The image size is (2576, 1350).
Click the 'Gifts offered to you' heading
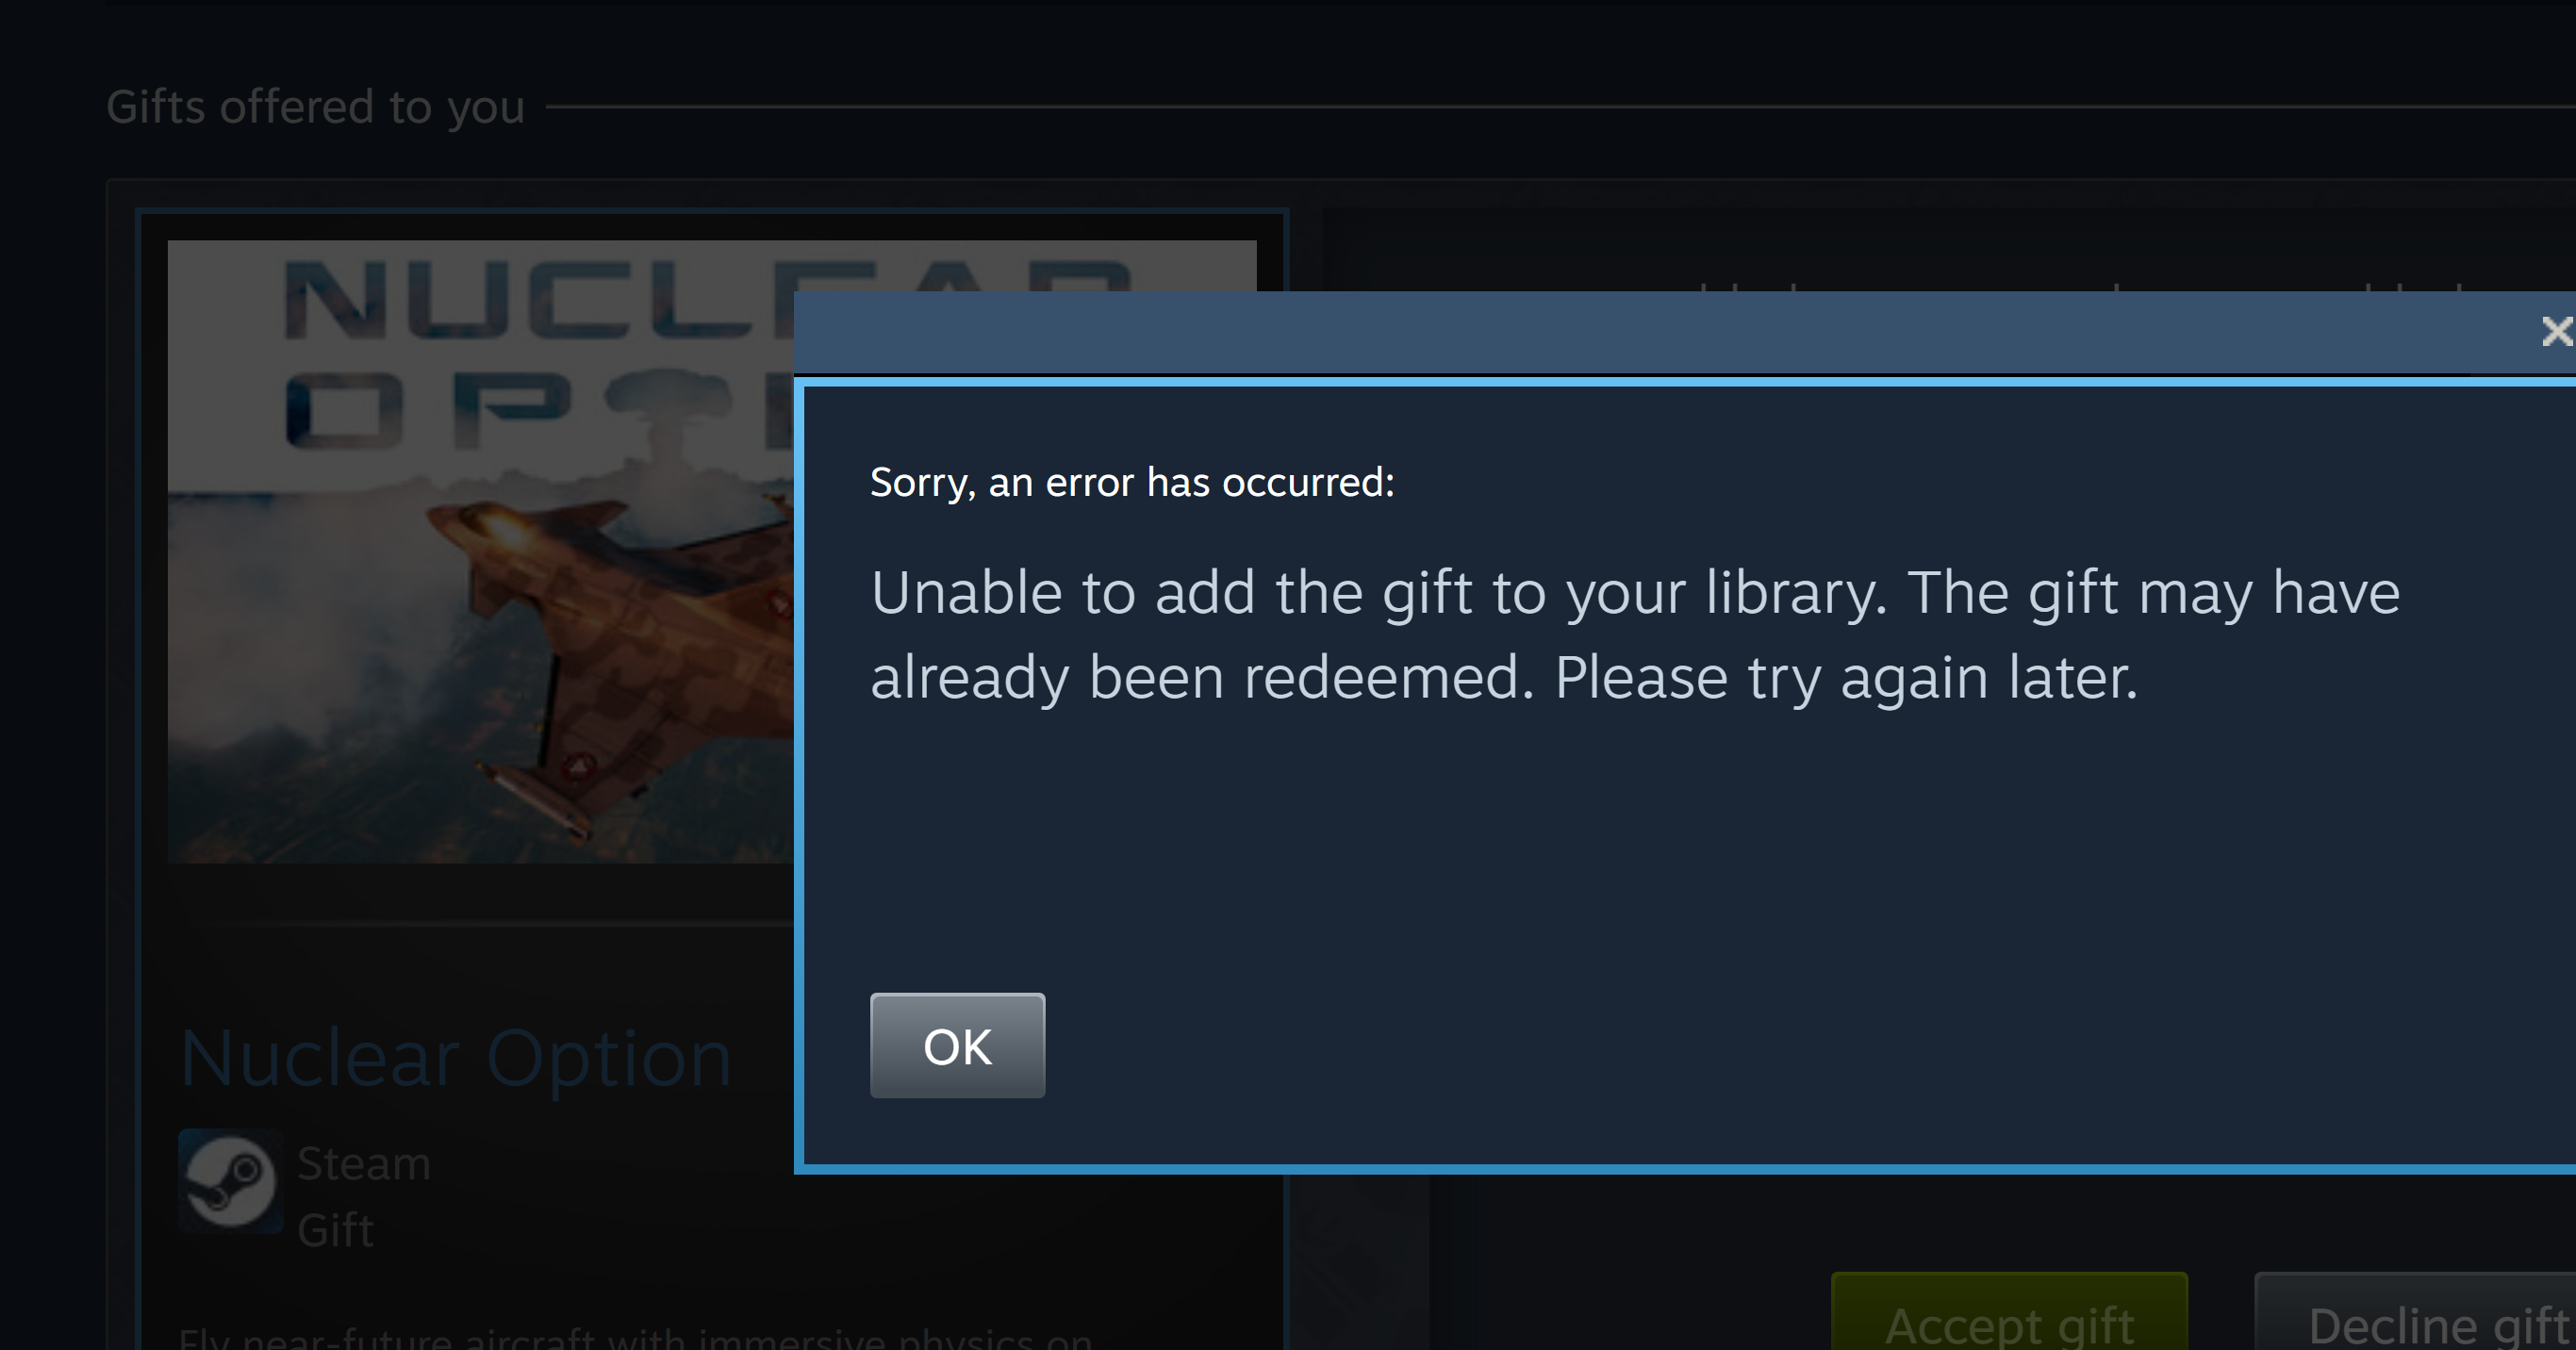[x=315, y=107]
